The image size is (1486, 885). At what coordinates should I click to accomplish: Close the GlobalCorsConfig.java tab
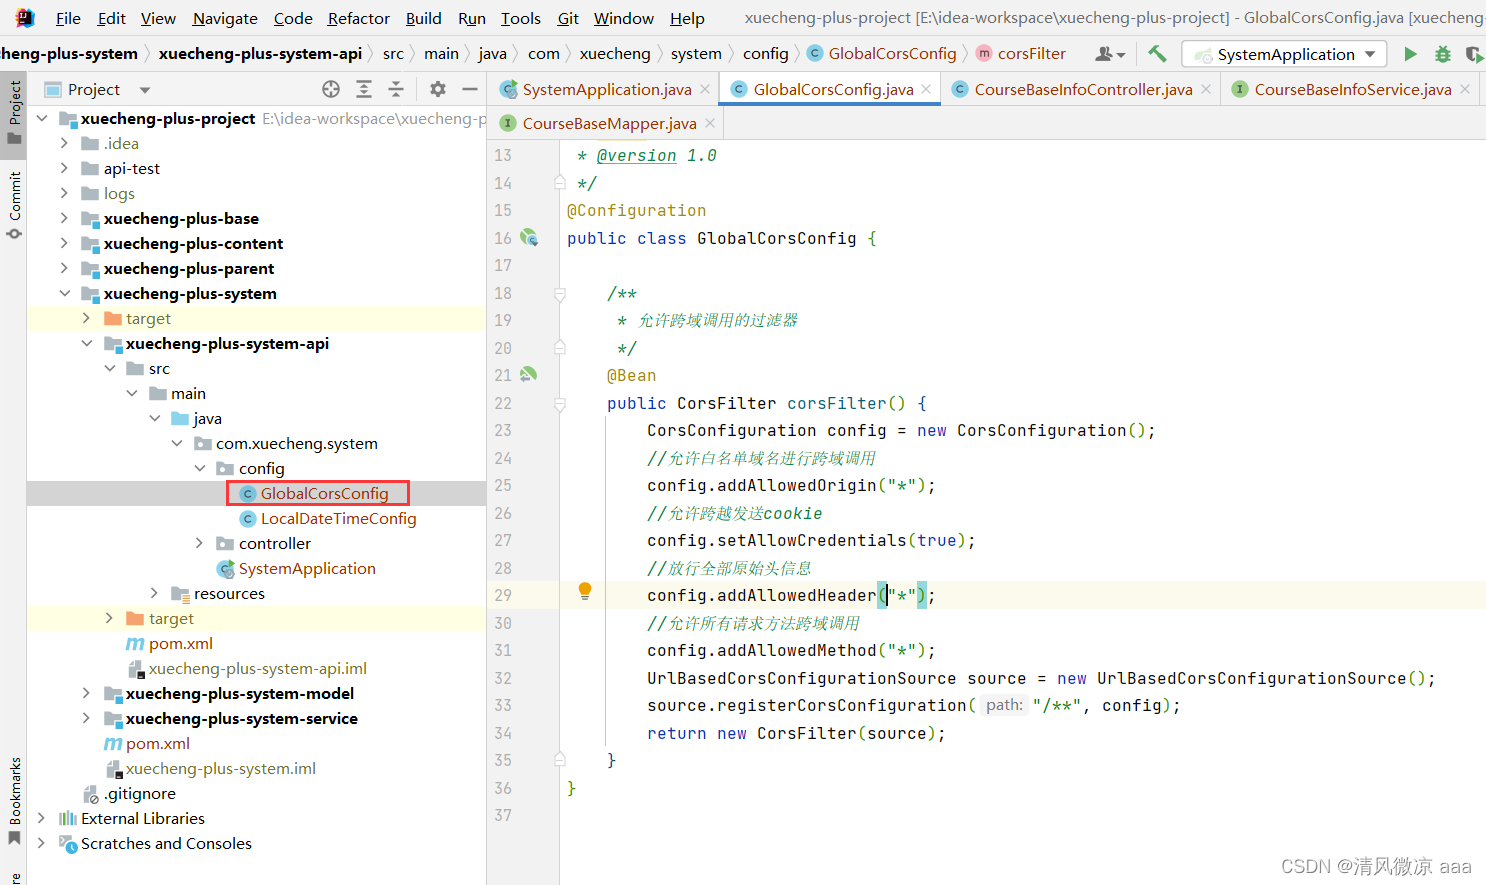[926, 89]
